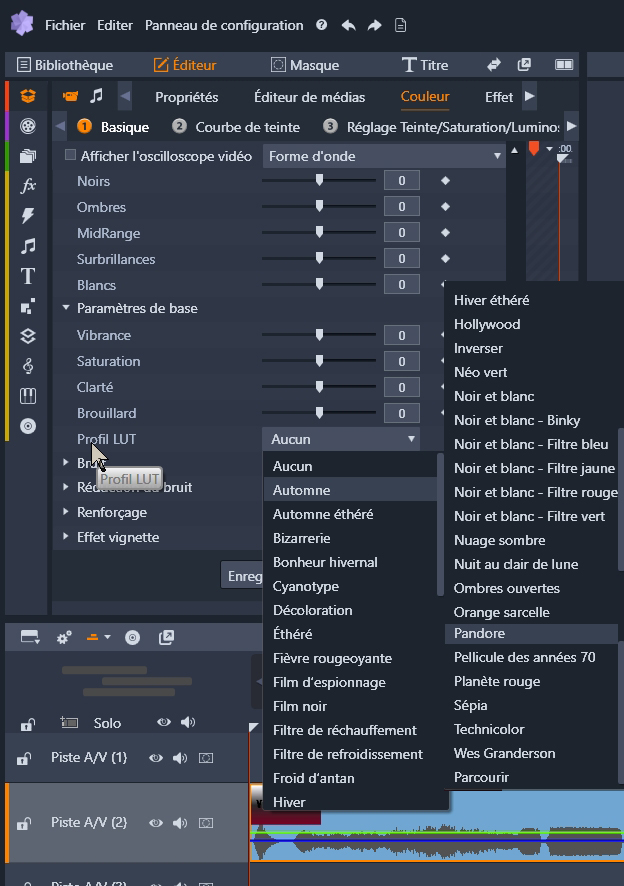Switch to the Bibliothèque tab
This screenshot has height=886, width=624.
coord(64,65)
